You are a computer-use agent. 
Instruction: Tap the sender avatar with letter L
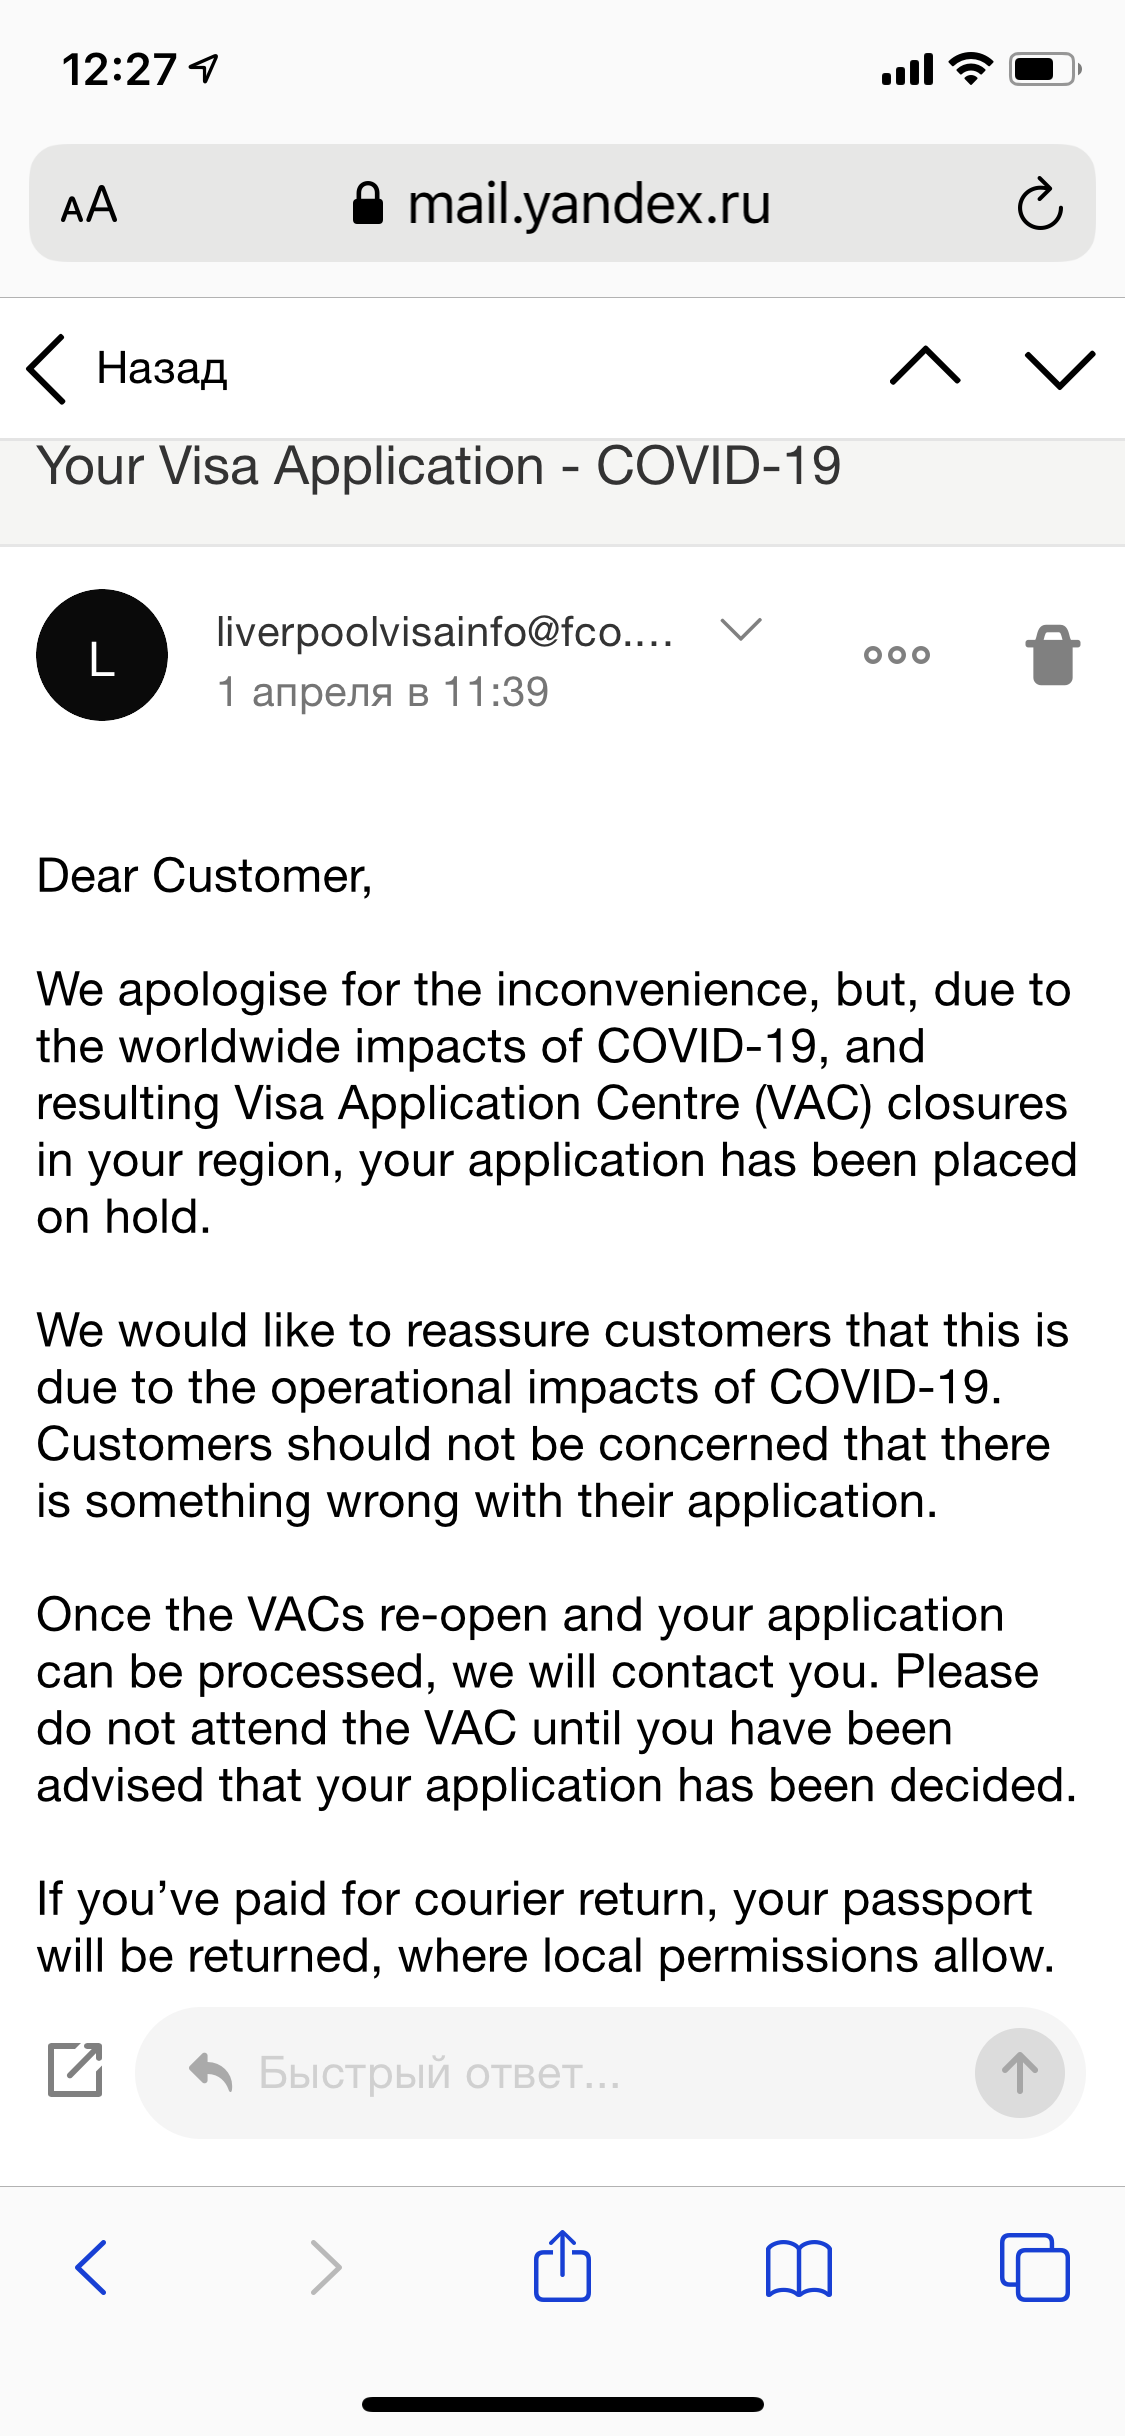click(x=102, y=655)
